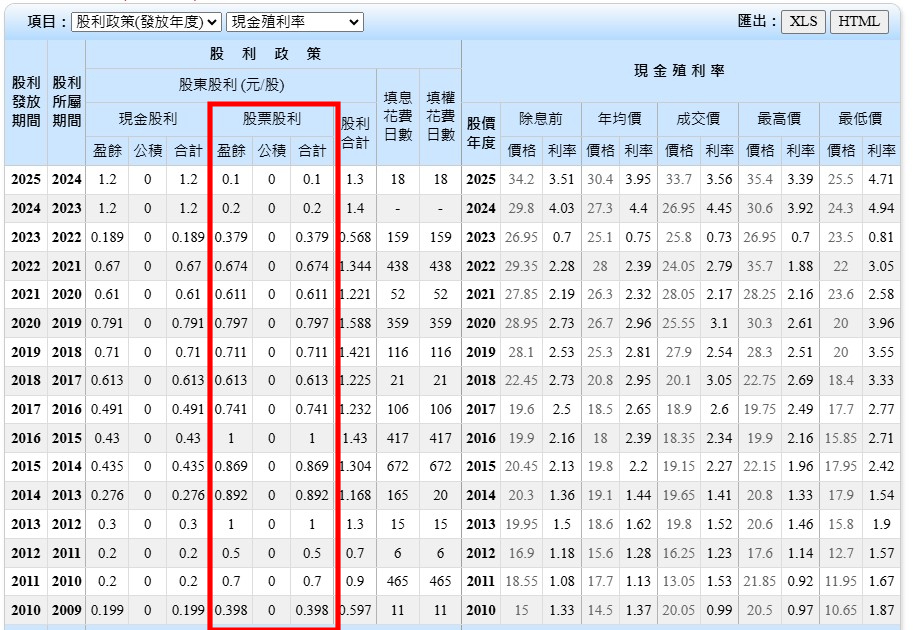
Task: Click the 股東股利 (元/股) header
Action: (232, 84)
